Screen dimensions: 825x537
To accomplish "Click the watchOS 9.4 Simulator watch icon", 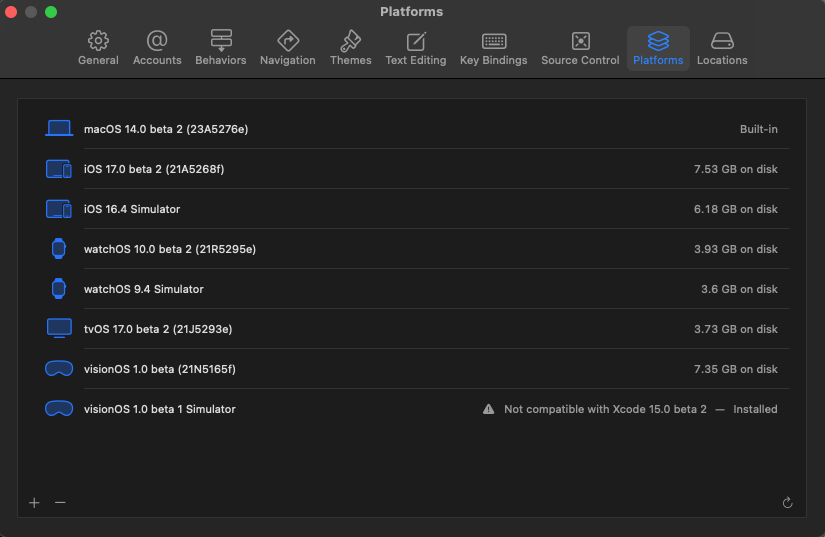I will [x=59, y=289].
